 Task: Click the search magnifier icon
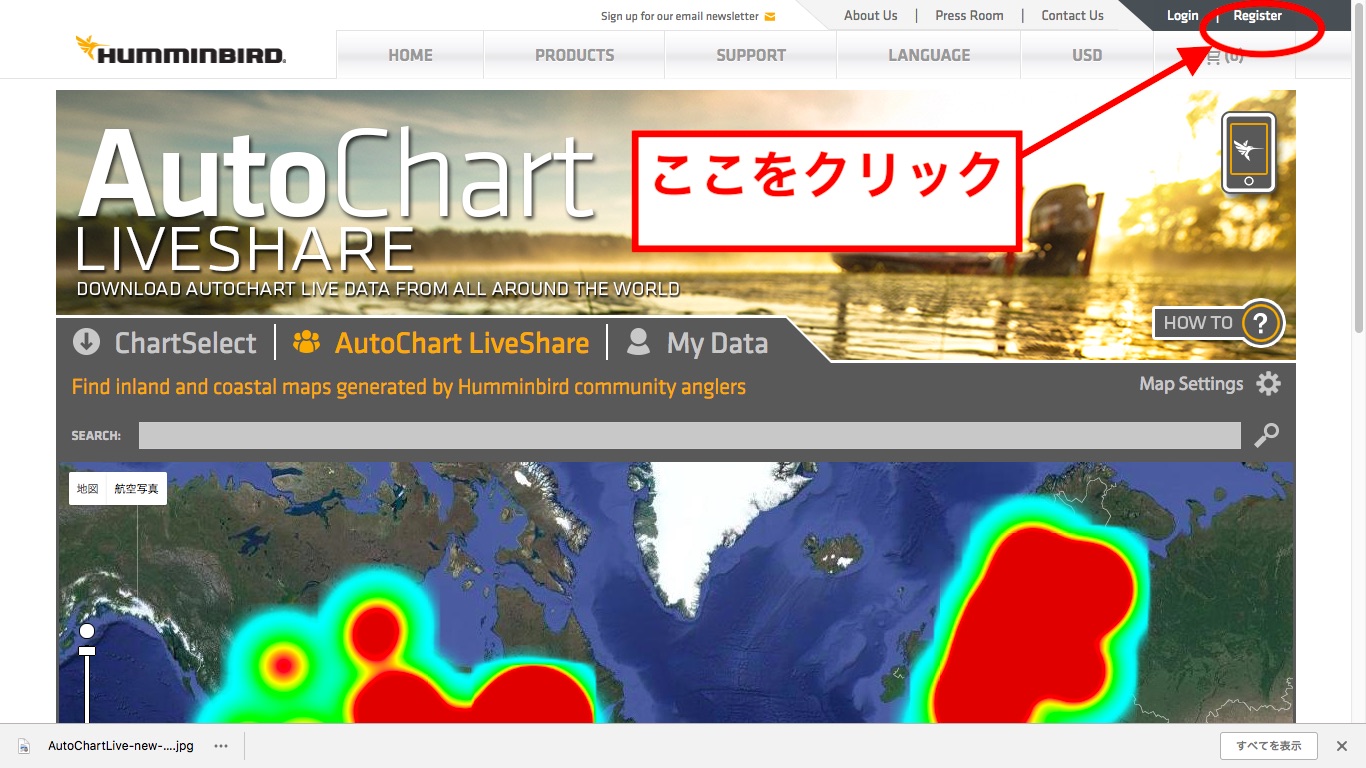1266,435
